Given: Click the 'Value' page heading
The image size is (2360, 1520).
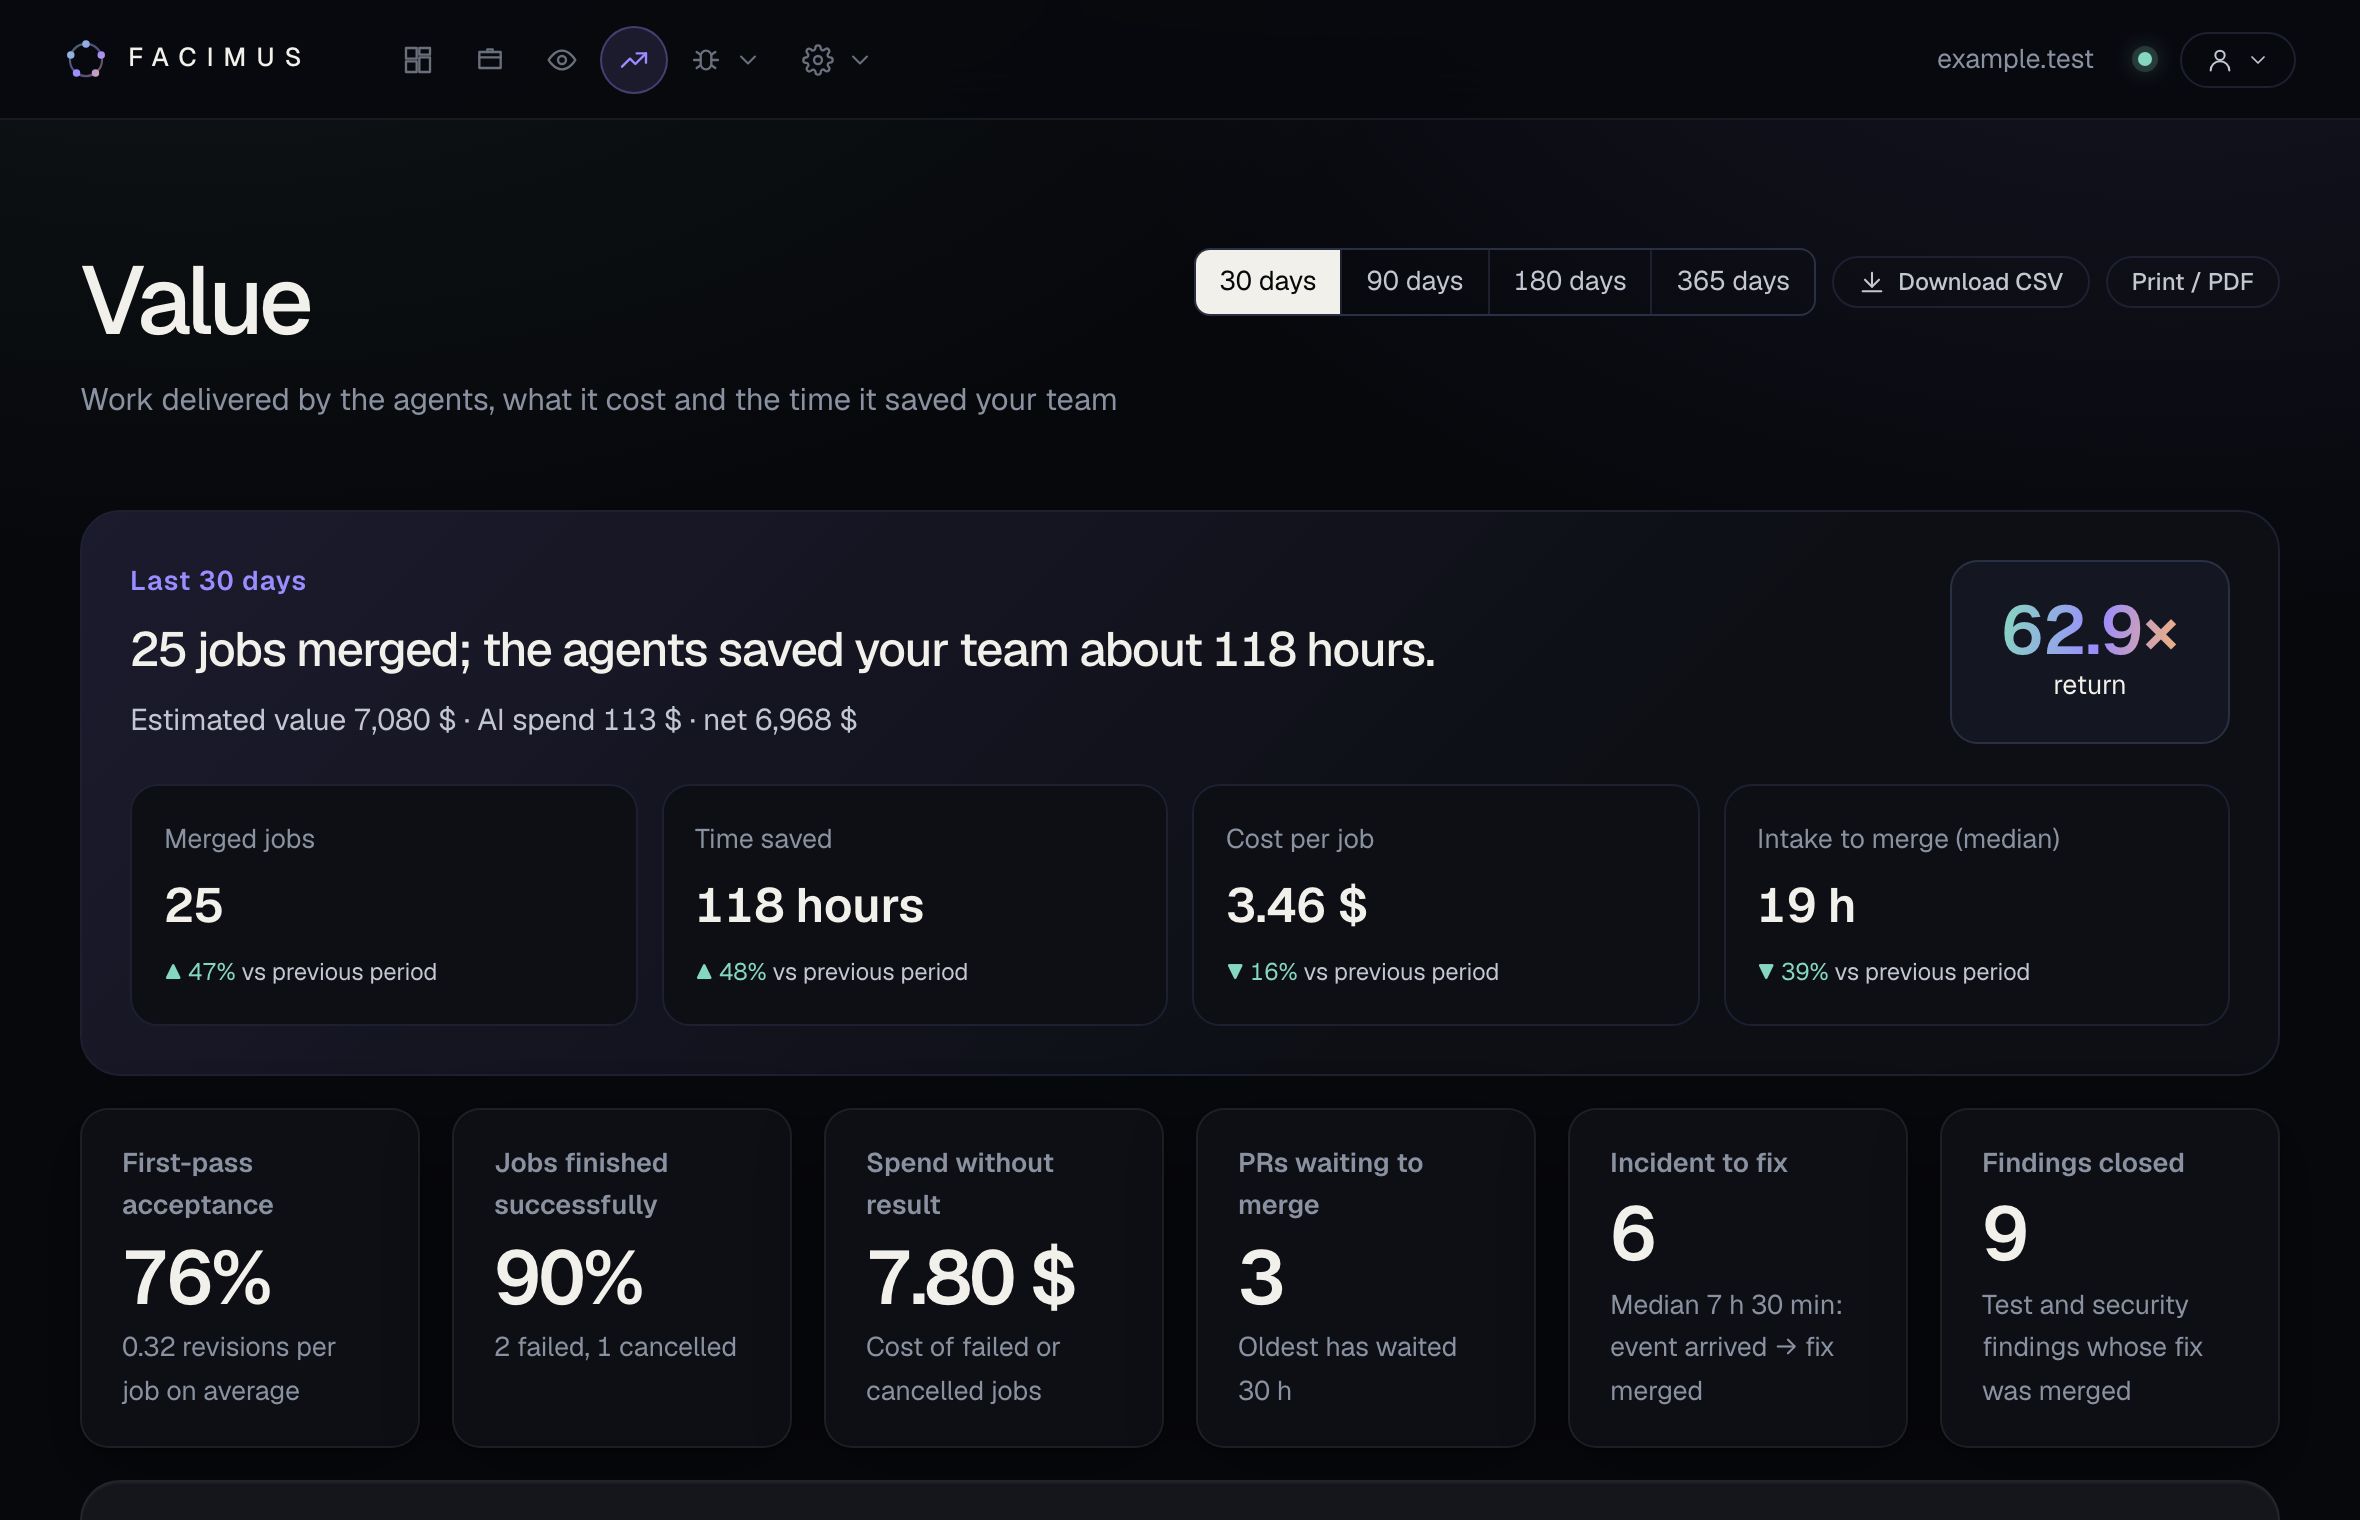Looking at the screenshot, I should (x=196, y=301).
